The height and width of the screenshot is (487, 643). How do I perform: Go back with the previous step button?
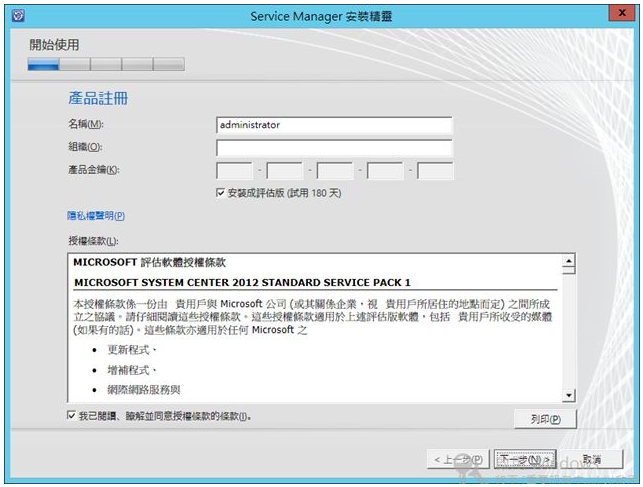(458, 460)
